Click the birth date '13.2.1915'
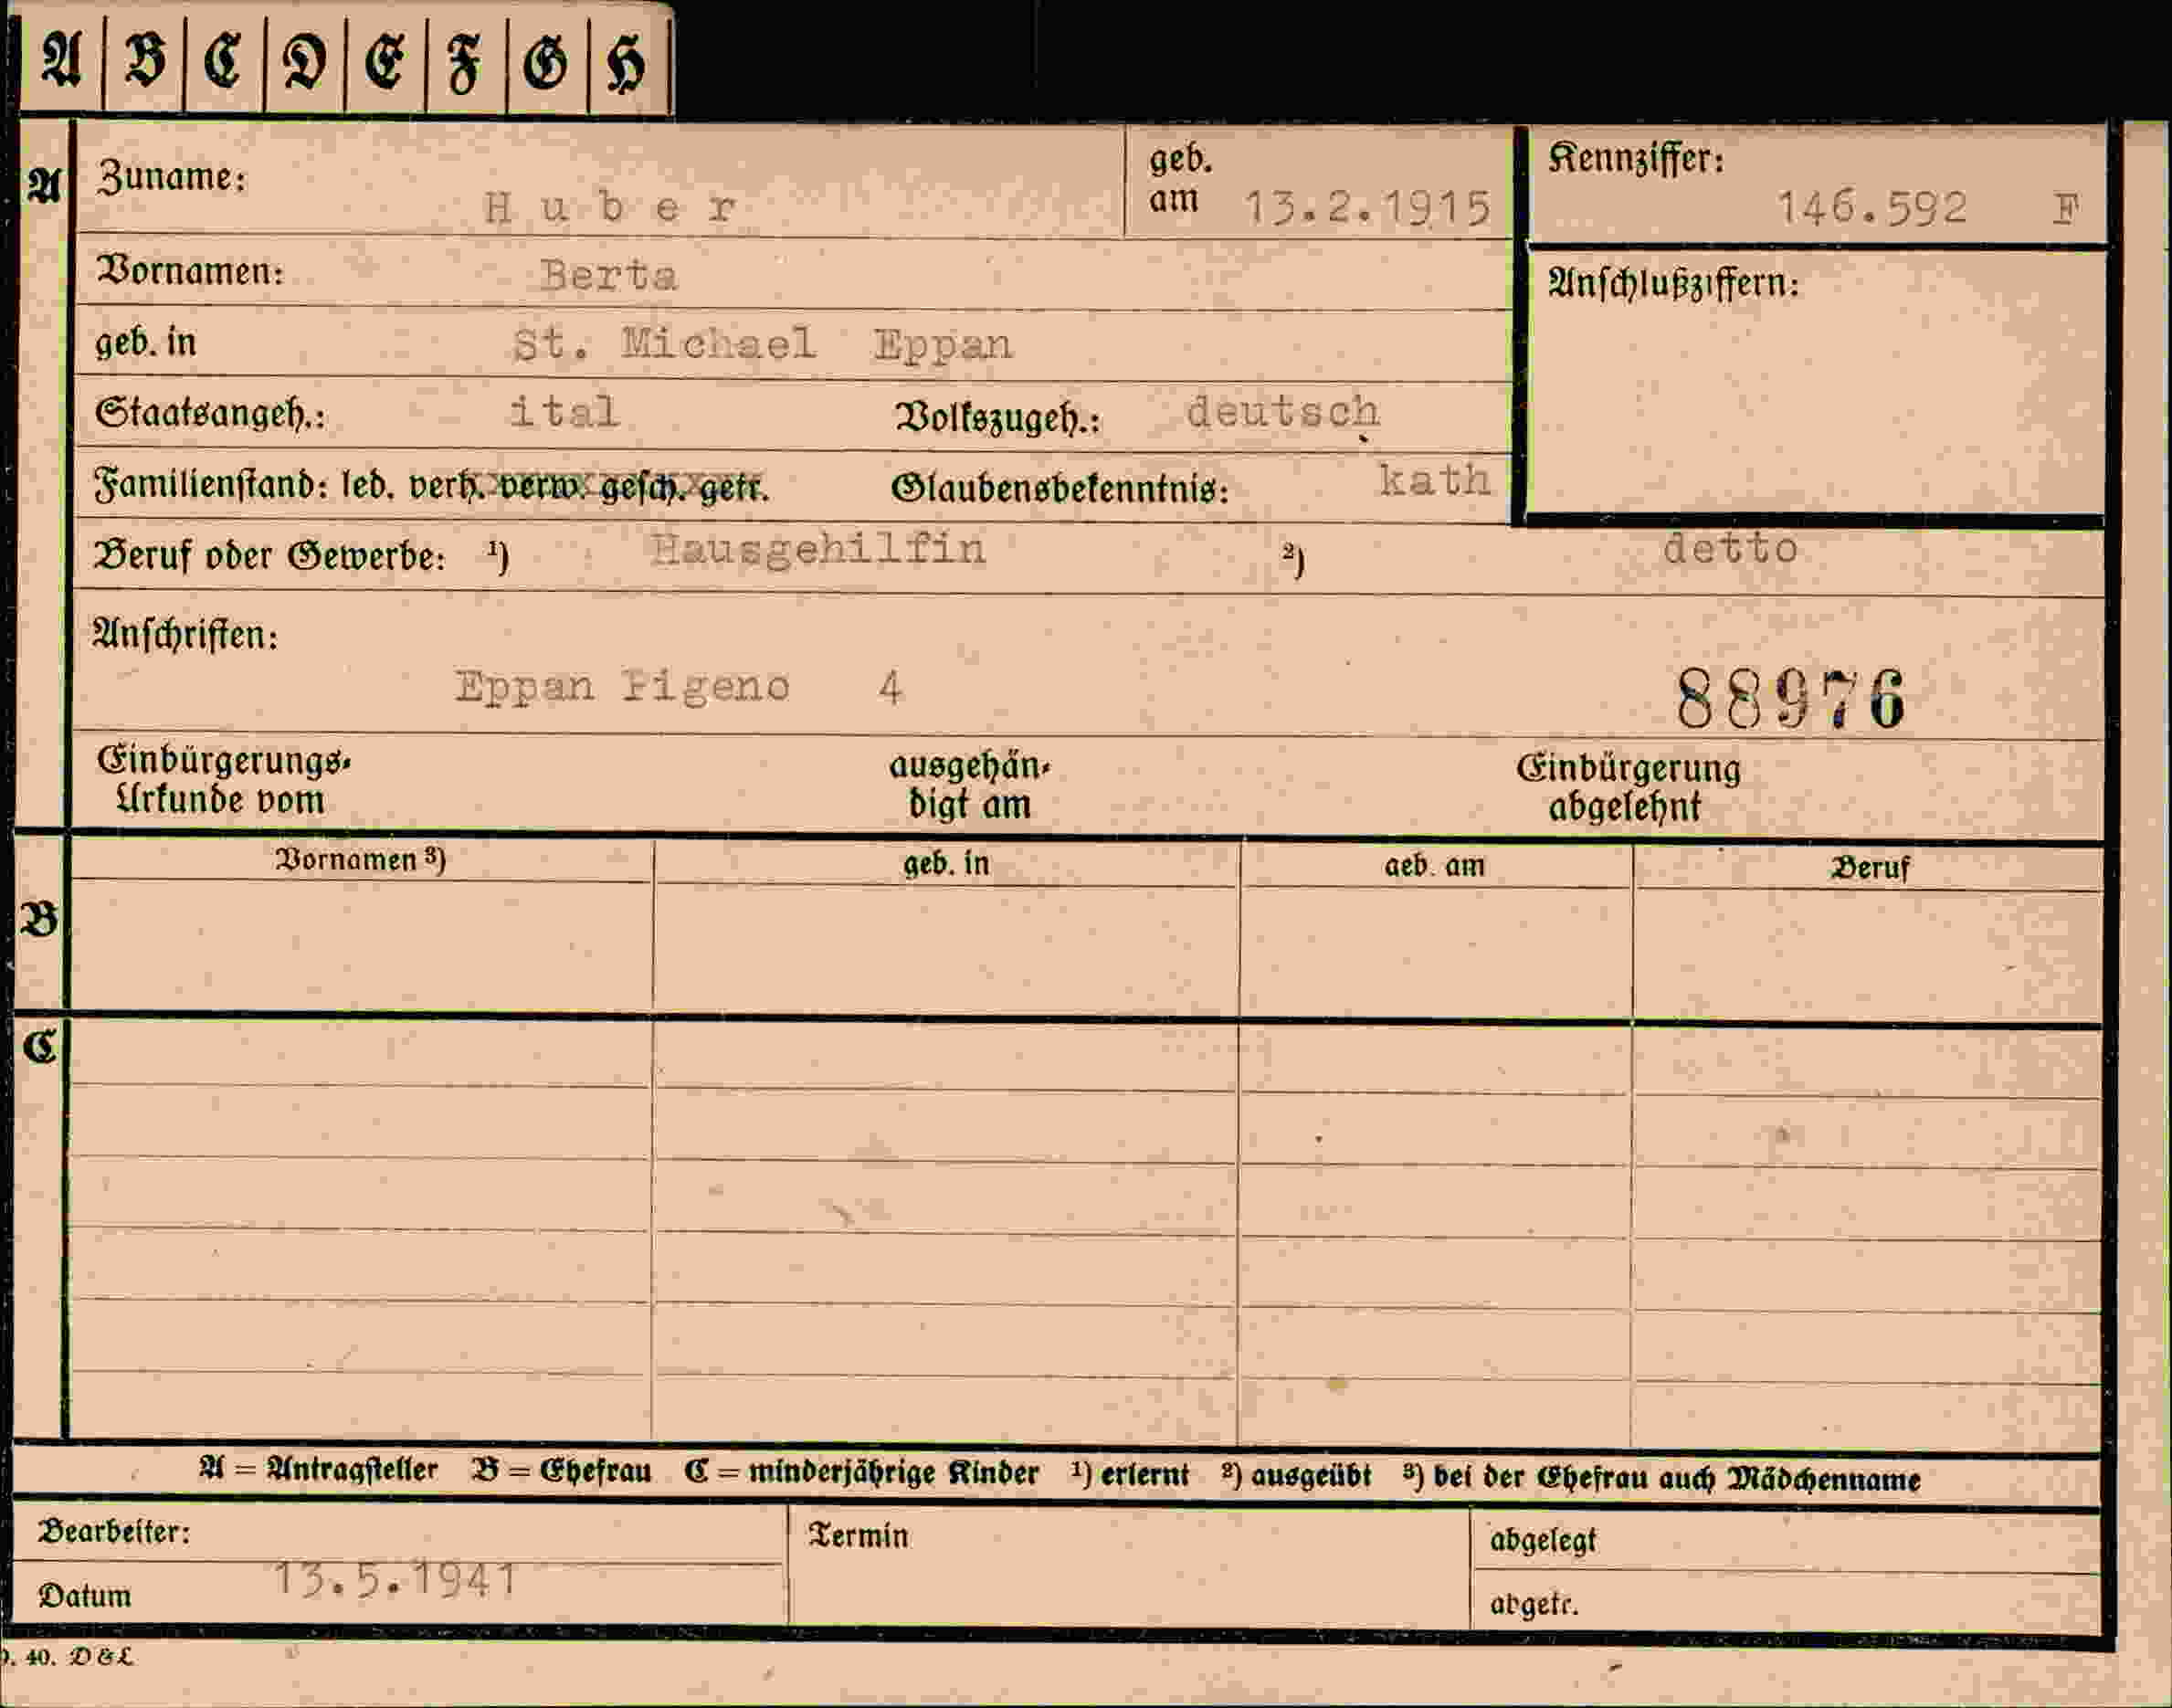This screenshot has width=2172, height=1708. 1367,209
